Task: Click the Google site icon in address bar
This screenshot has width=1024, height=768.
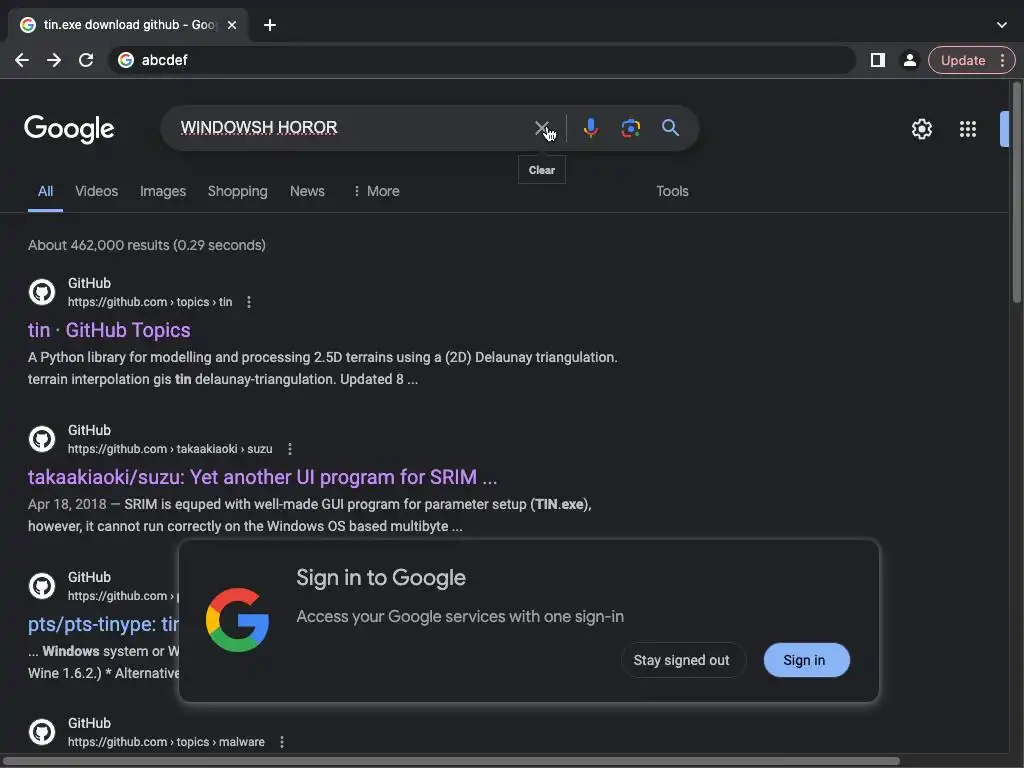Action: pos(126,60)
